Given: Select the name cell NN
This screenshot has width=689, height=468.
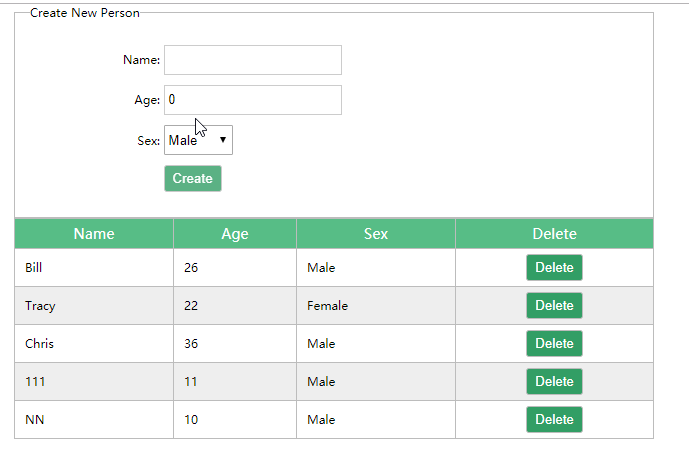Looking at the screenshot, I should click(94, 420).
